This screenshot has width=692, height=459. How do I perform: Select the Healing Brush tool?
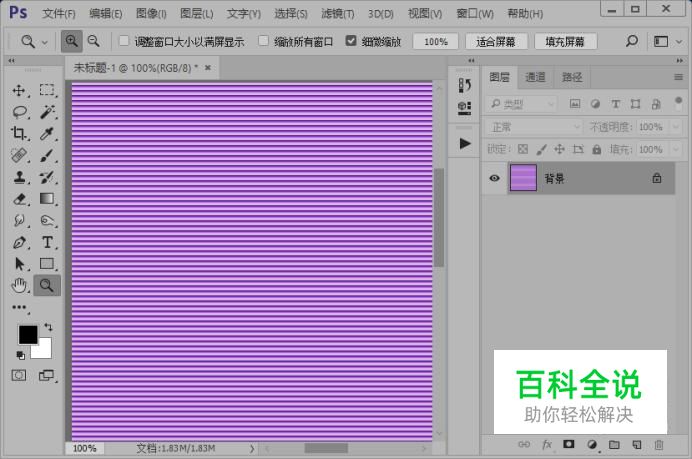(x=19, y=155)
